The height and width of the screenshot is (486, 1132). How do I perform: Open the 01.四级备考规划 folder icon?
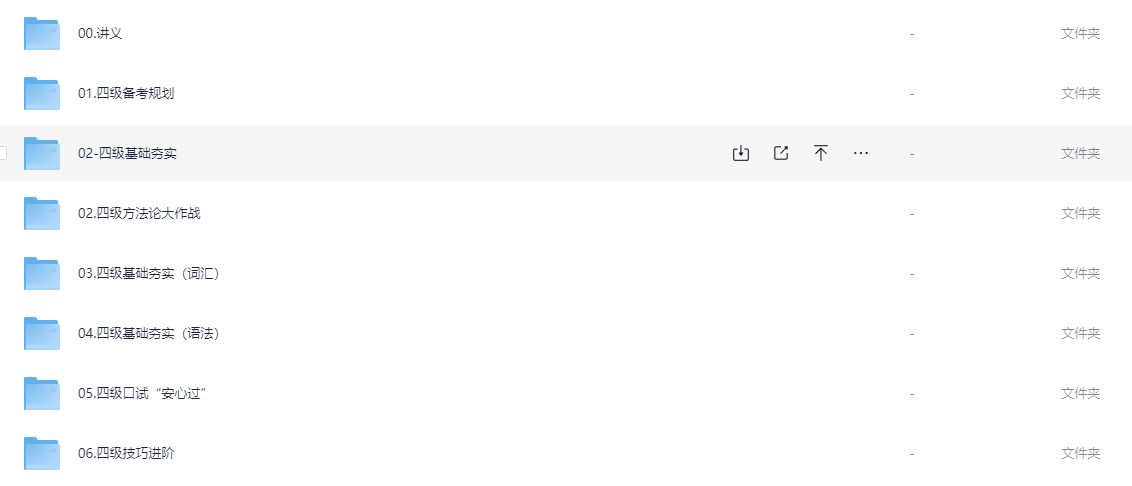[x=42, y=93]
